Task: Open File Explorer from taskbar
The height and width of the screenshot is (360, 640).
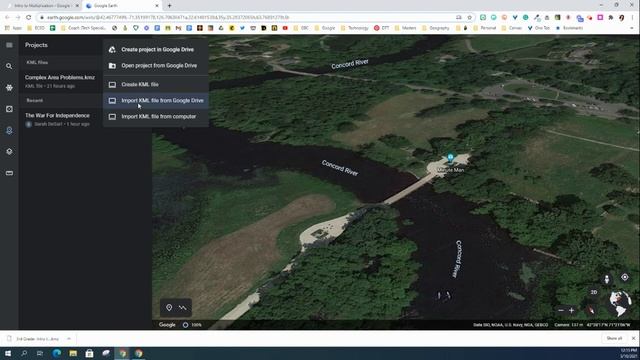Action: coord(73,353)
